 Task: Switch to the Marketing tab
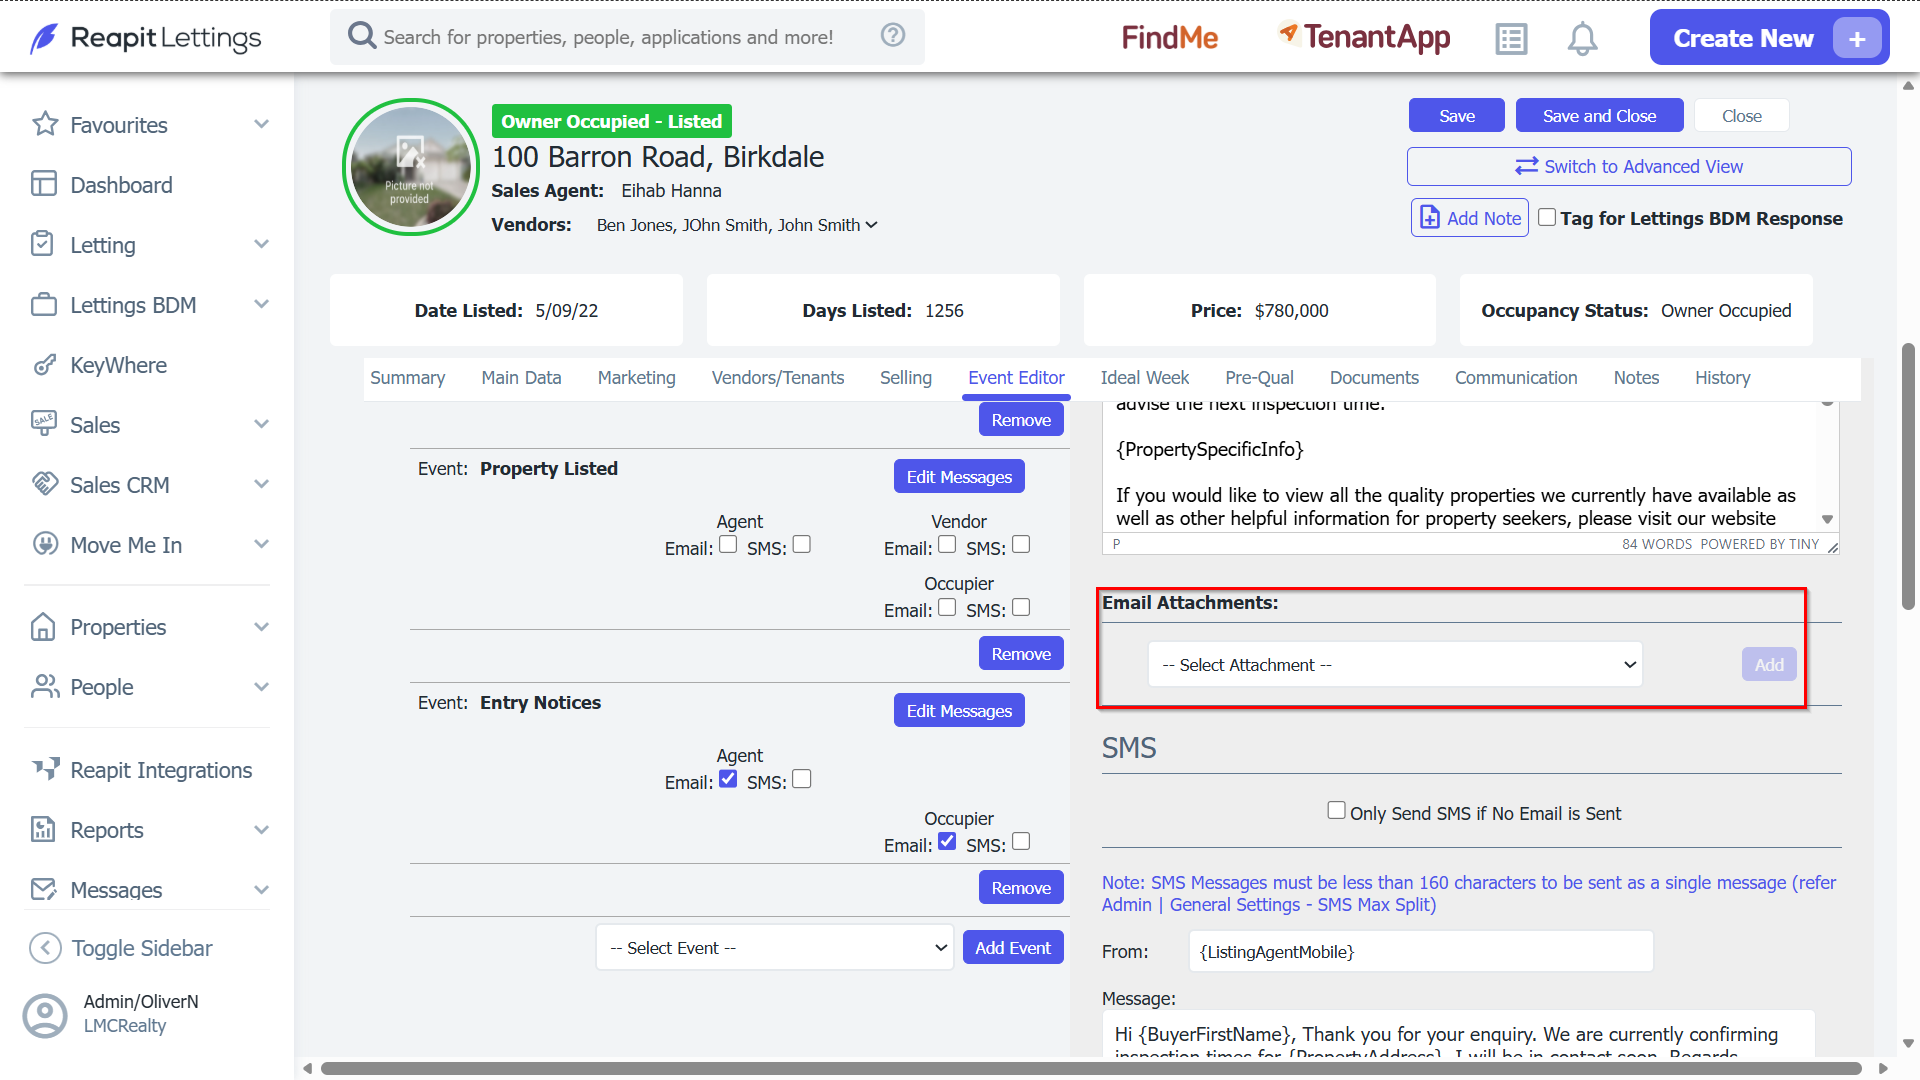(x=637, y=378)
